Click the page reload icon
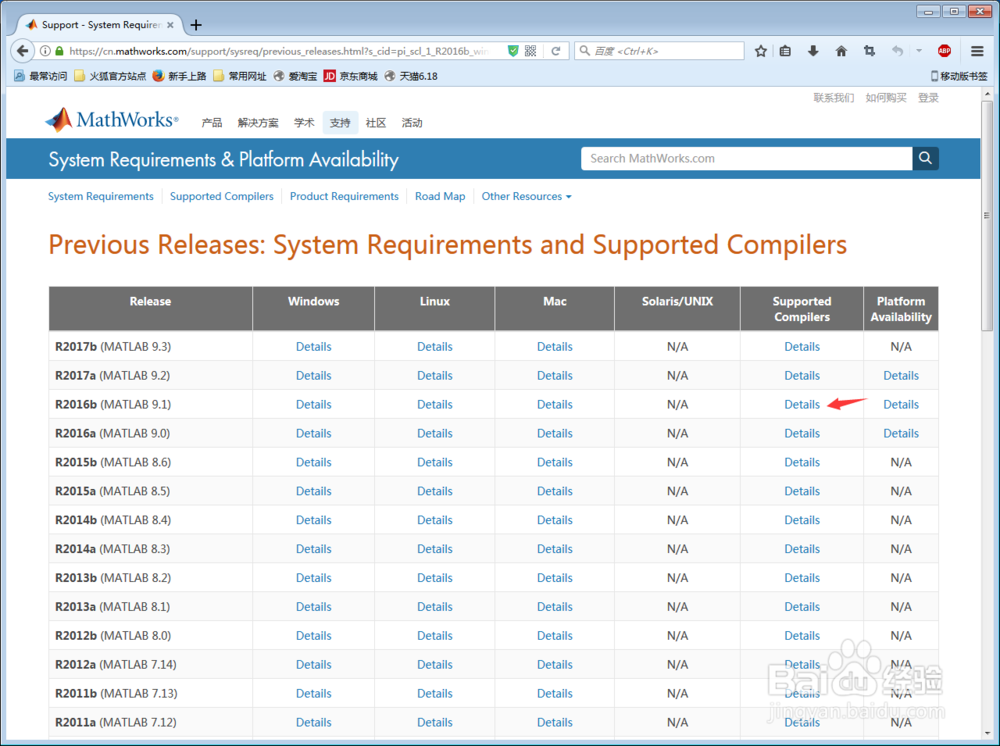The width and height of the screenshot is (1000, 746). (555, 51)
